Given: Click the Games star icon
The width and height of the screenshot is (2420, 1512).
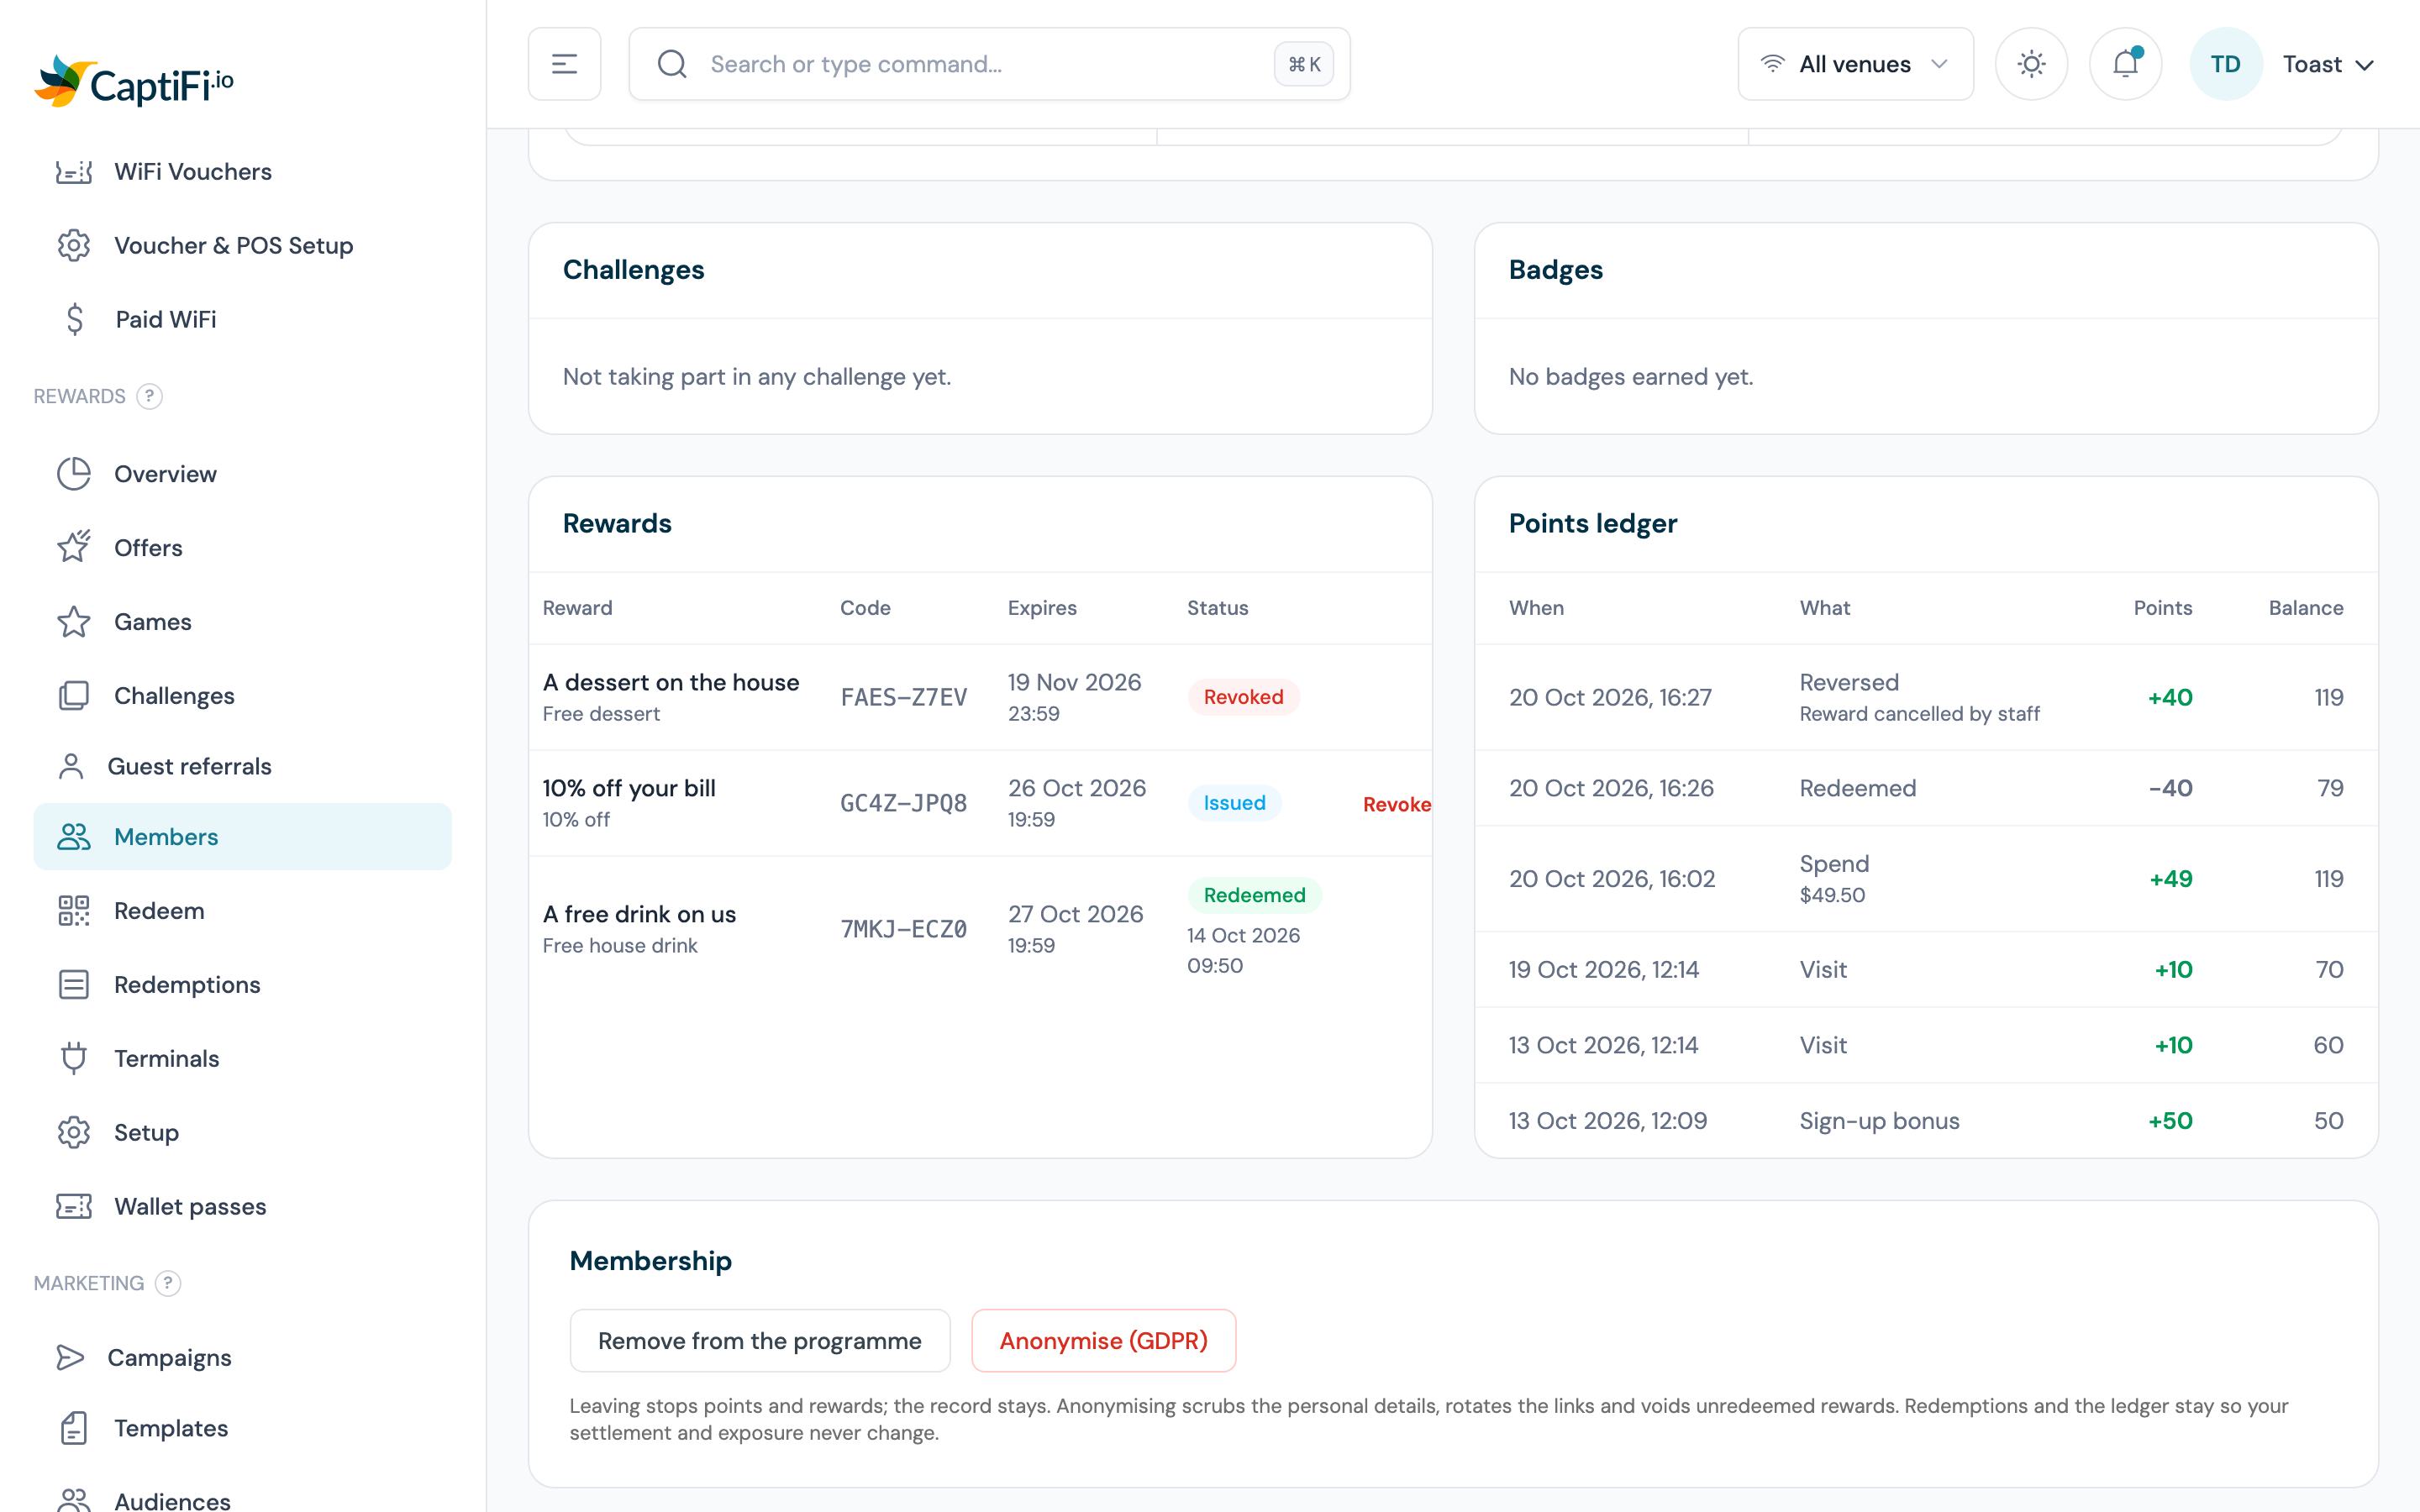Looking at the screenshot, I should tap(74, 622).
